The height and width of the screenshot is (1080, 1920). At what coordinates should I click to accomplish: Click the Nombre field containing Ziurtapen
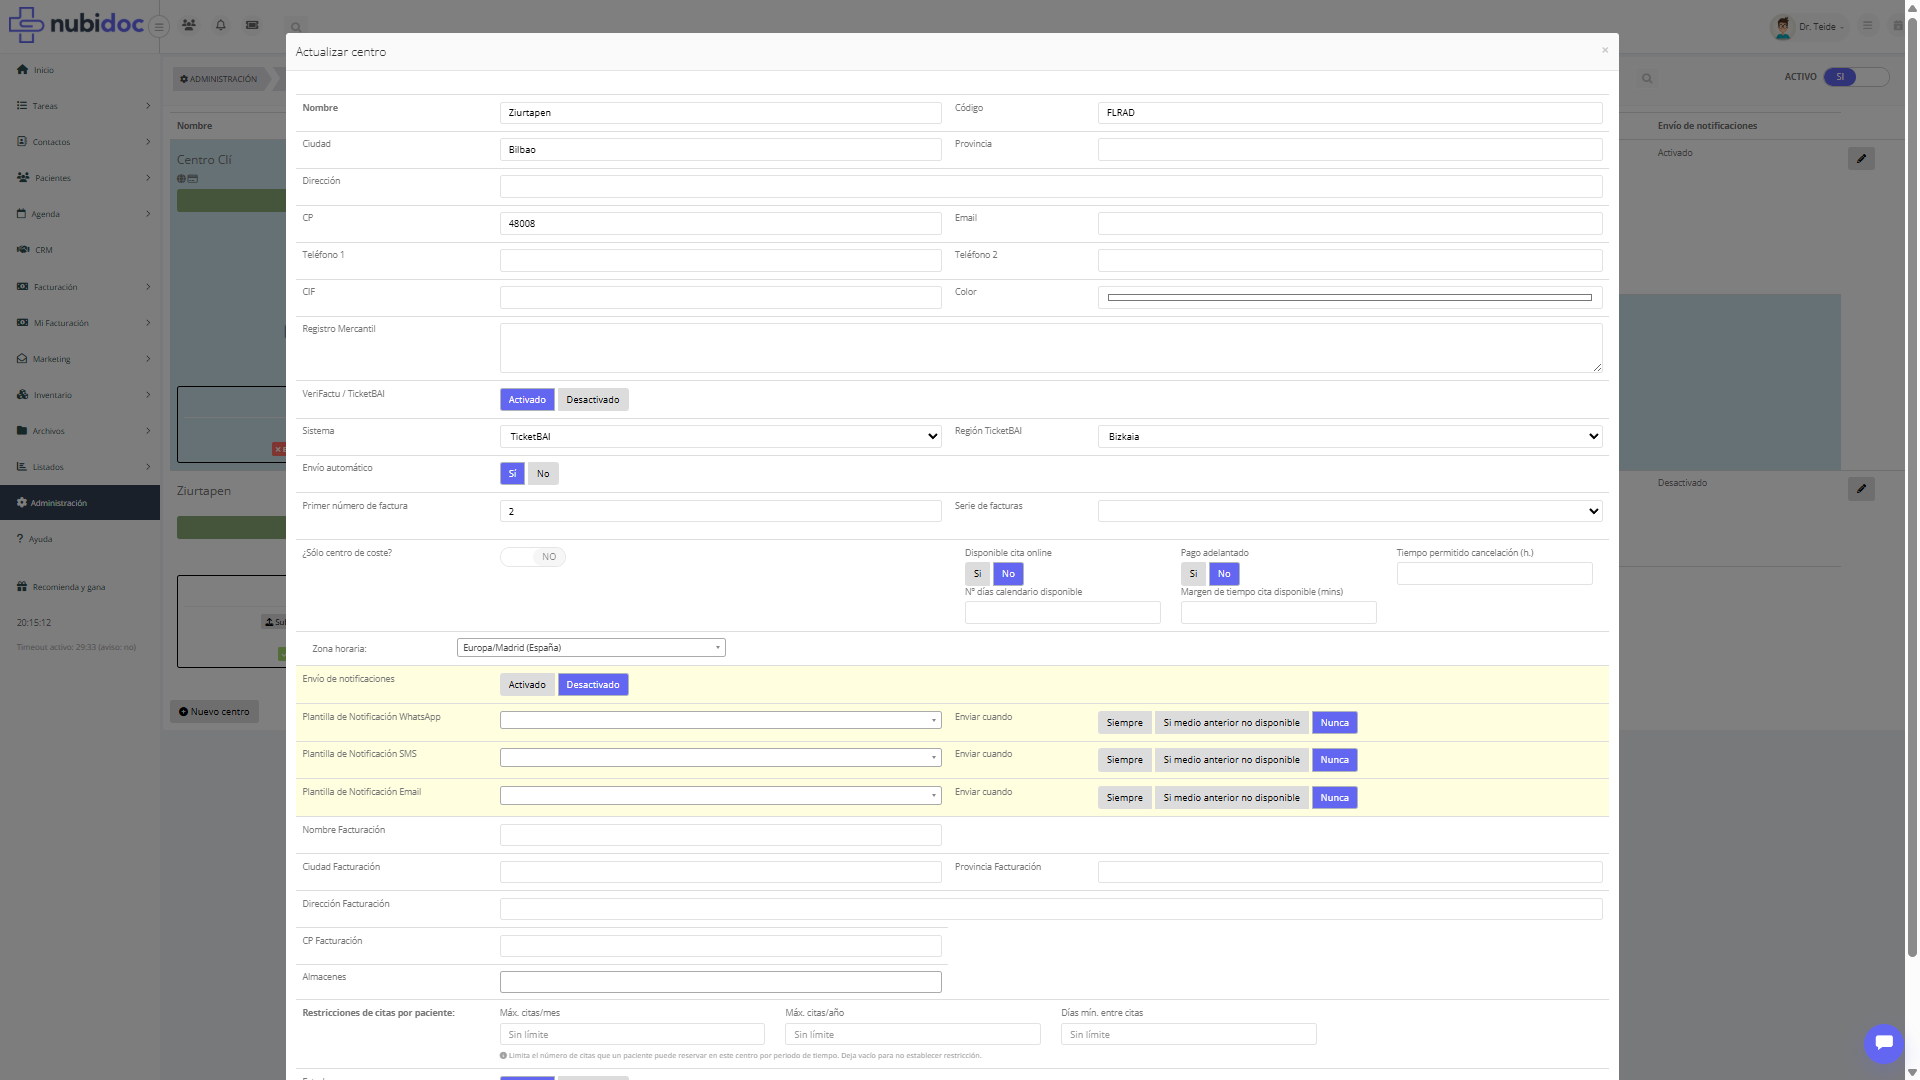coord(721,113)
